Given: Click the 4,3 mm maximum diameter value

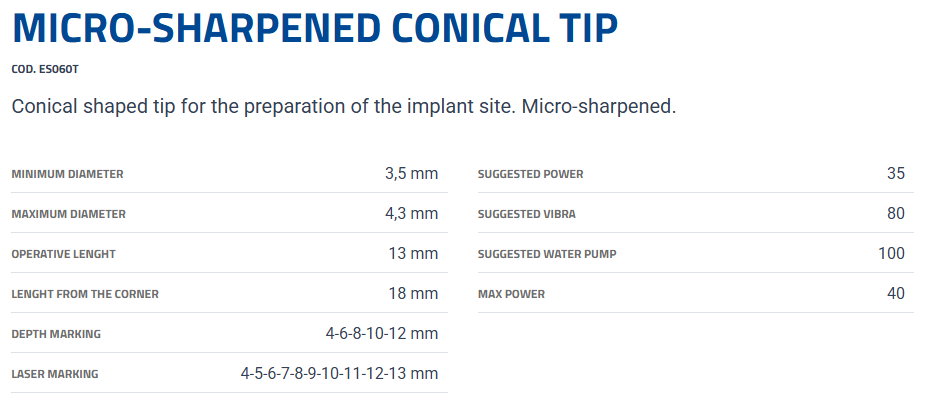Looking at the screenshot, I should (x=411, y=213).
